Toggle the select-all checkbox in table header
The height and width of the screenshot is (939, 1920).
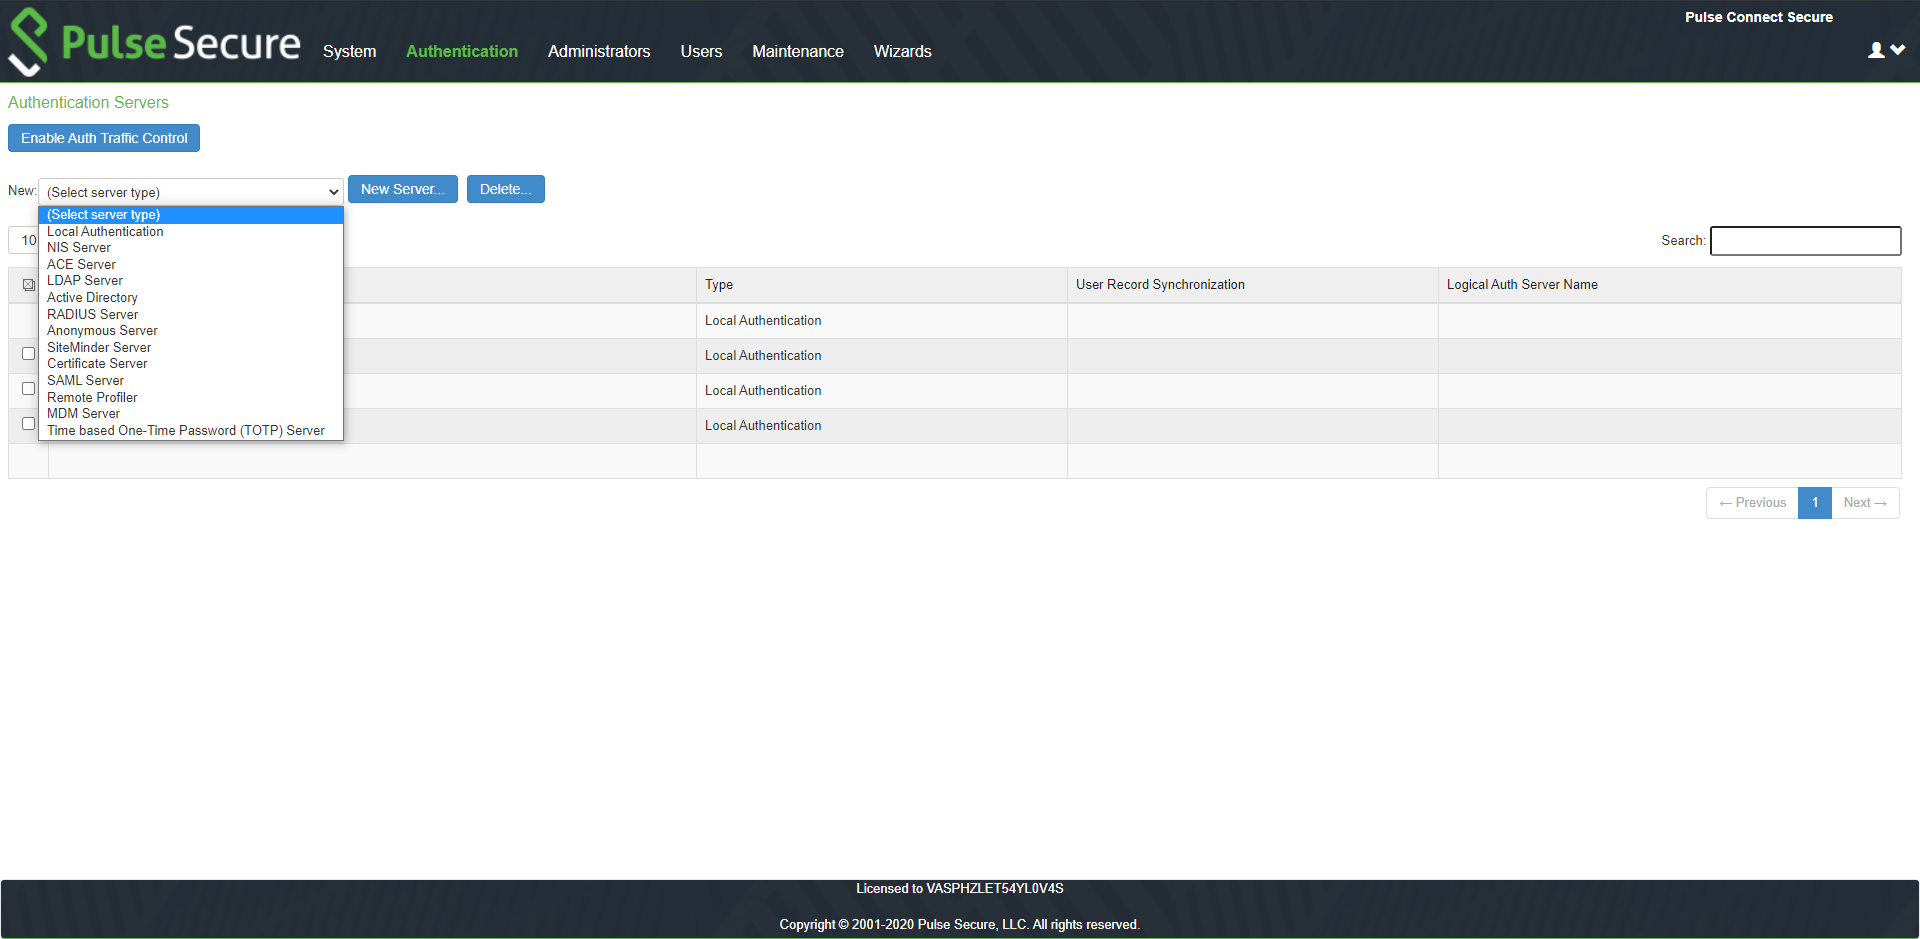click(x=29, y=285)
